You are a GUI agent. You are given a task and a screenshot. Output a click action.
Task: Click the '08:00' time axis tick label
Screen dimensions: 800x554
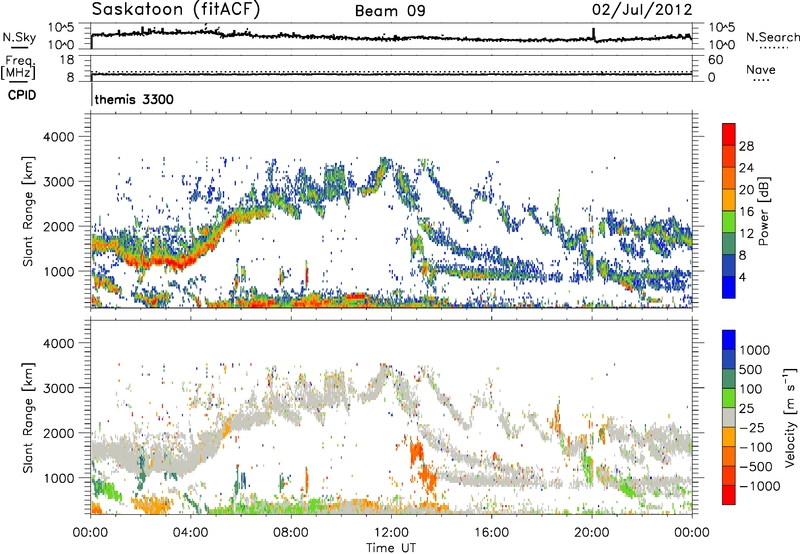[291, 533]
